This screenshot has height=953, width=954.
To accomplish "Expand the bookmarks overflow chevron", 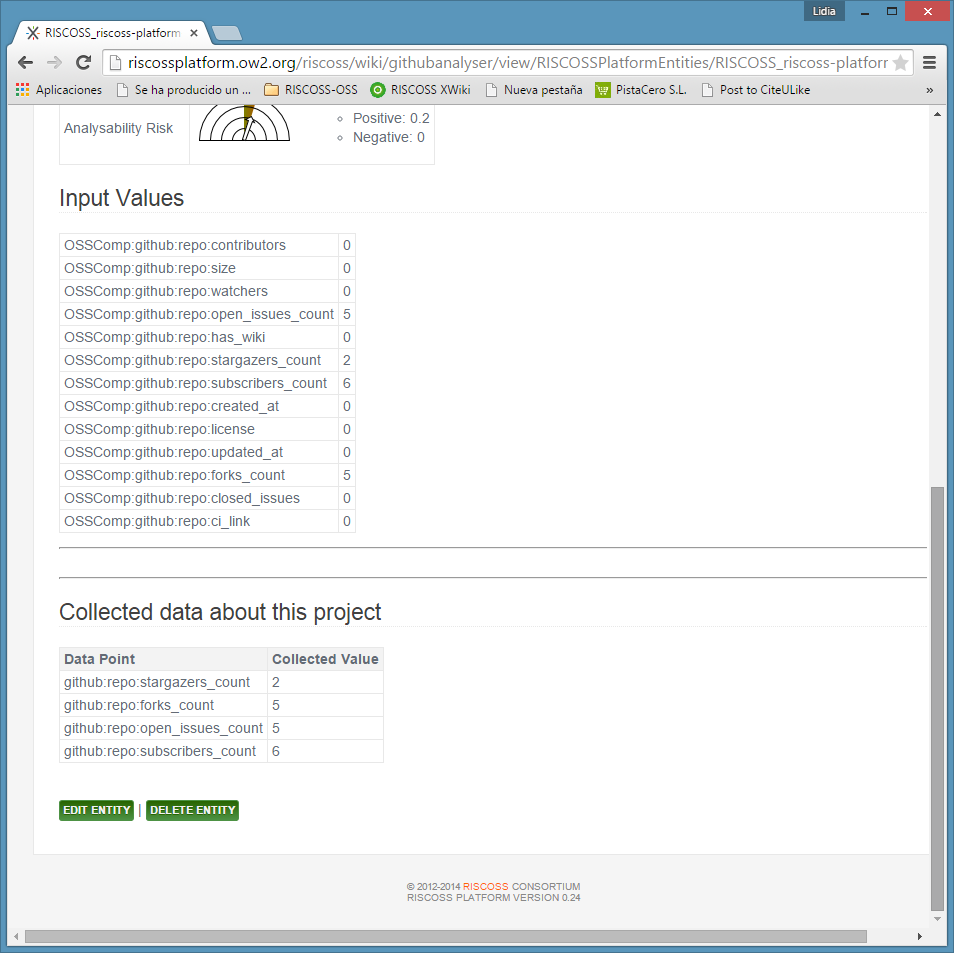I will tap(930, 90).
